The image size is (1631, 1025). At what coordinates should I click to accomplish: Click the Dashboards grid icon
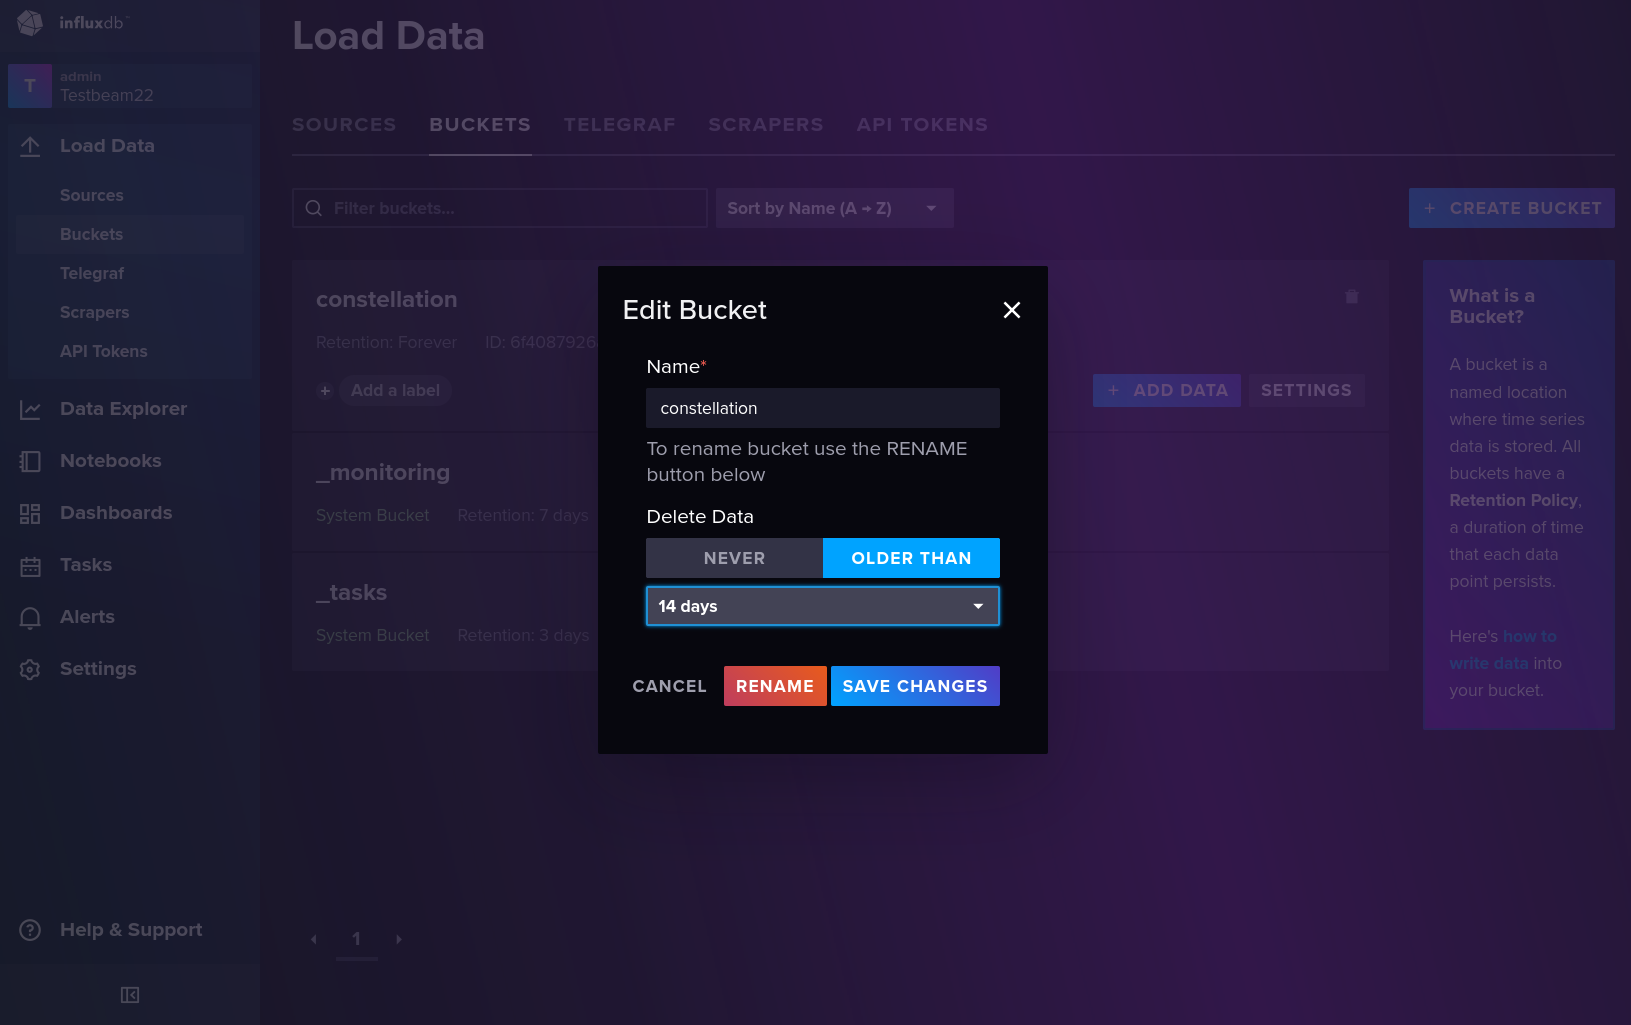coord(30,513)
